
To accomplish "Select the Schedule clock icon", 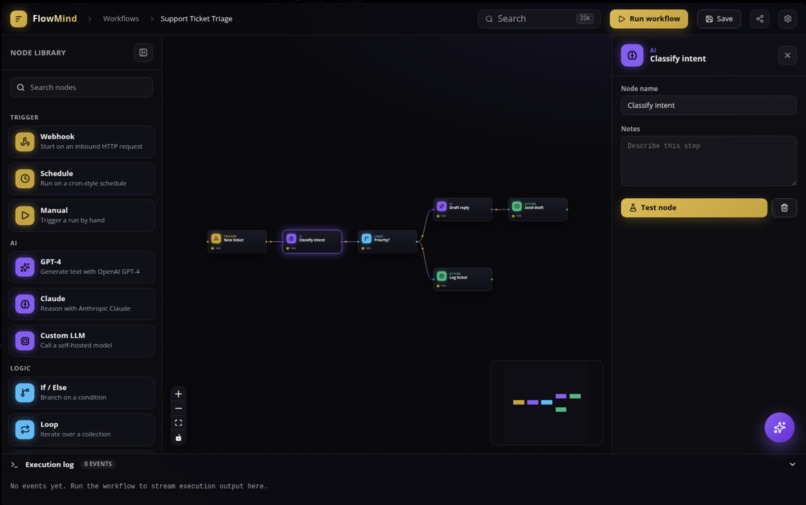I will pos(25,178).
